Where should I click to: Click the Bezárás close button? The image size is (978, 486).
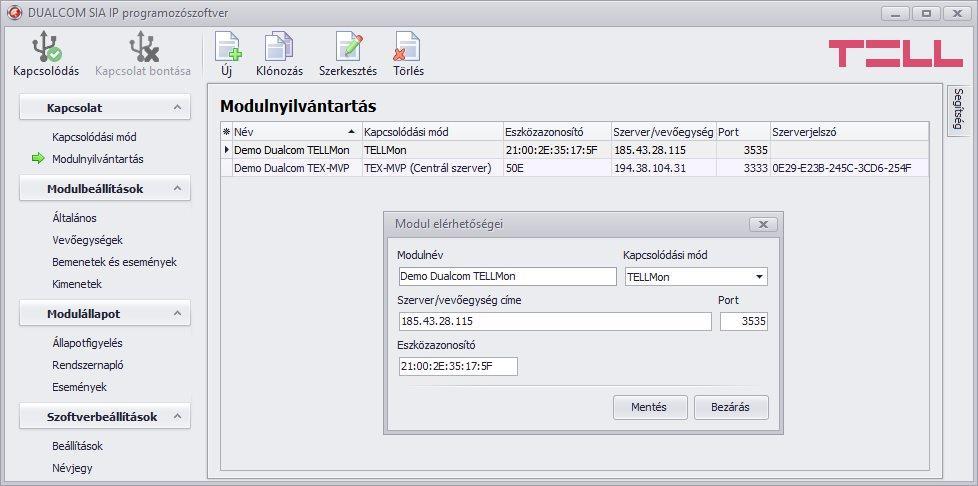point(731,407)
